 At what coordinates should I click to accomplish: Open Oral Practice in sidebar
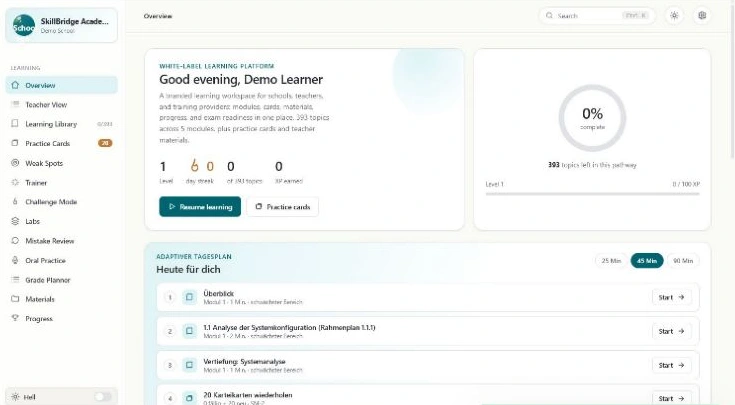[x=61, y=260]
